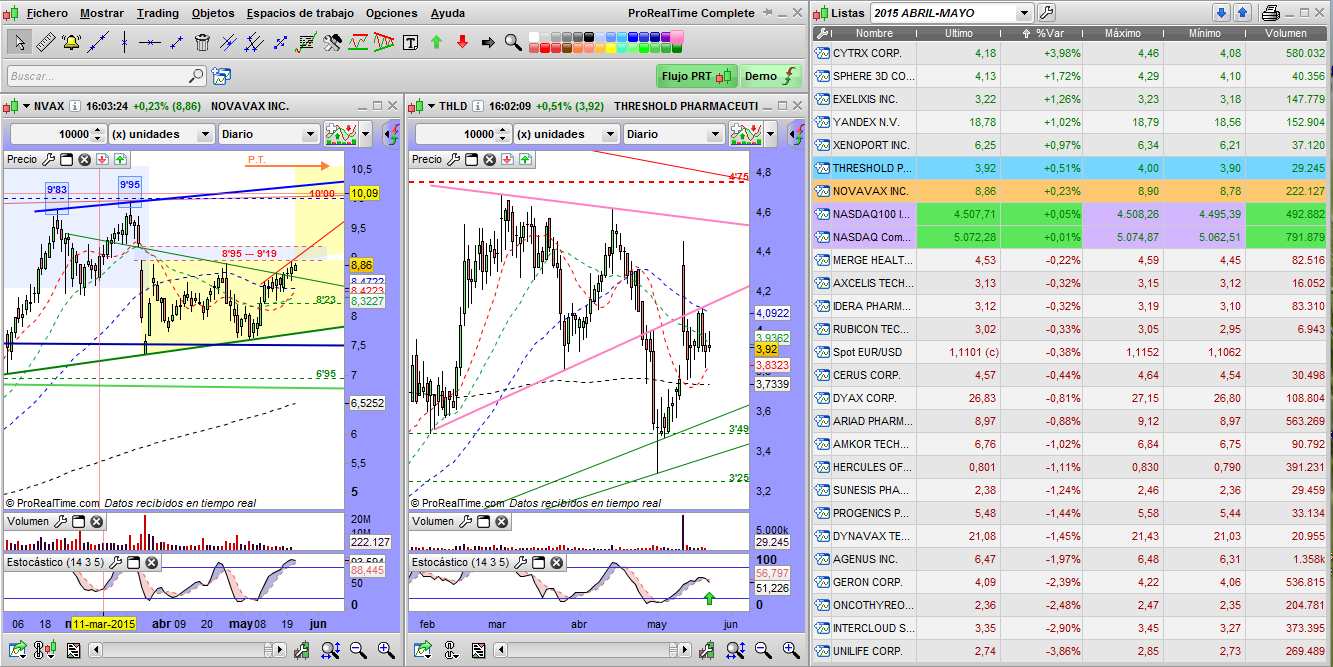
Task: Toggle Volumen panel maximize in NVAX chart
Action: (x=79, y=521)
